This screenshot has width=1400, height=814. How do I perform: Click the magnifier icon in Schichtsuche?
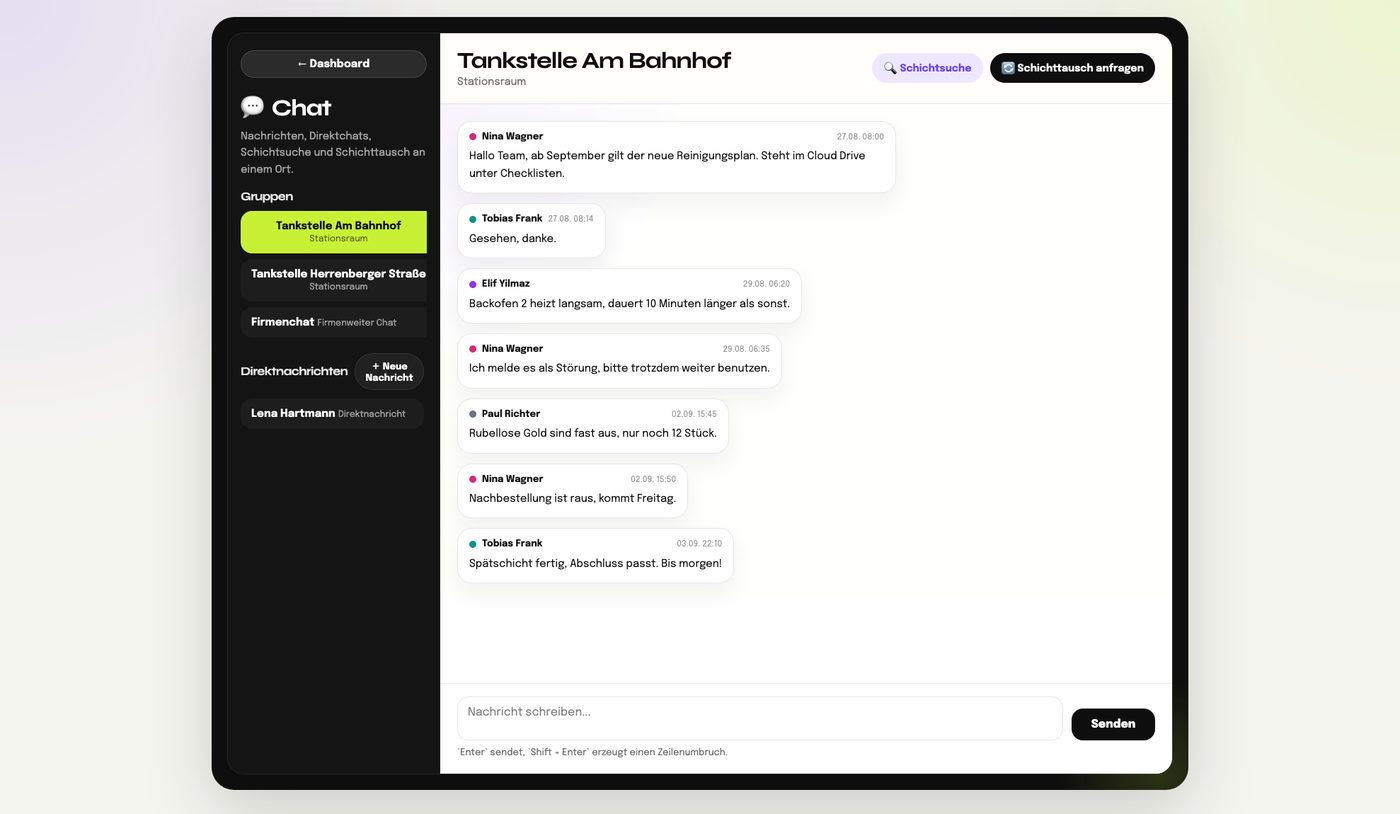890,68
